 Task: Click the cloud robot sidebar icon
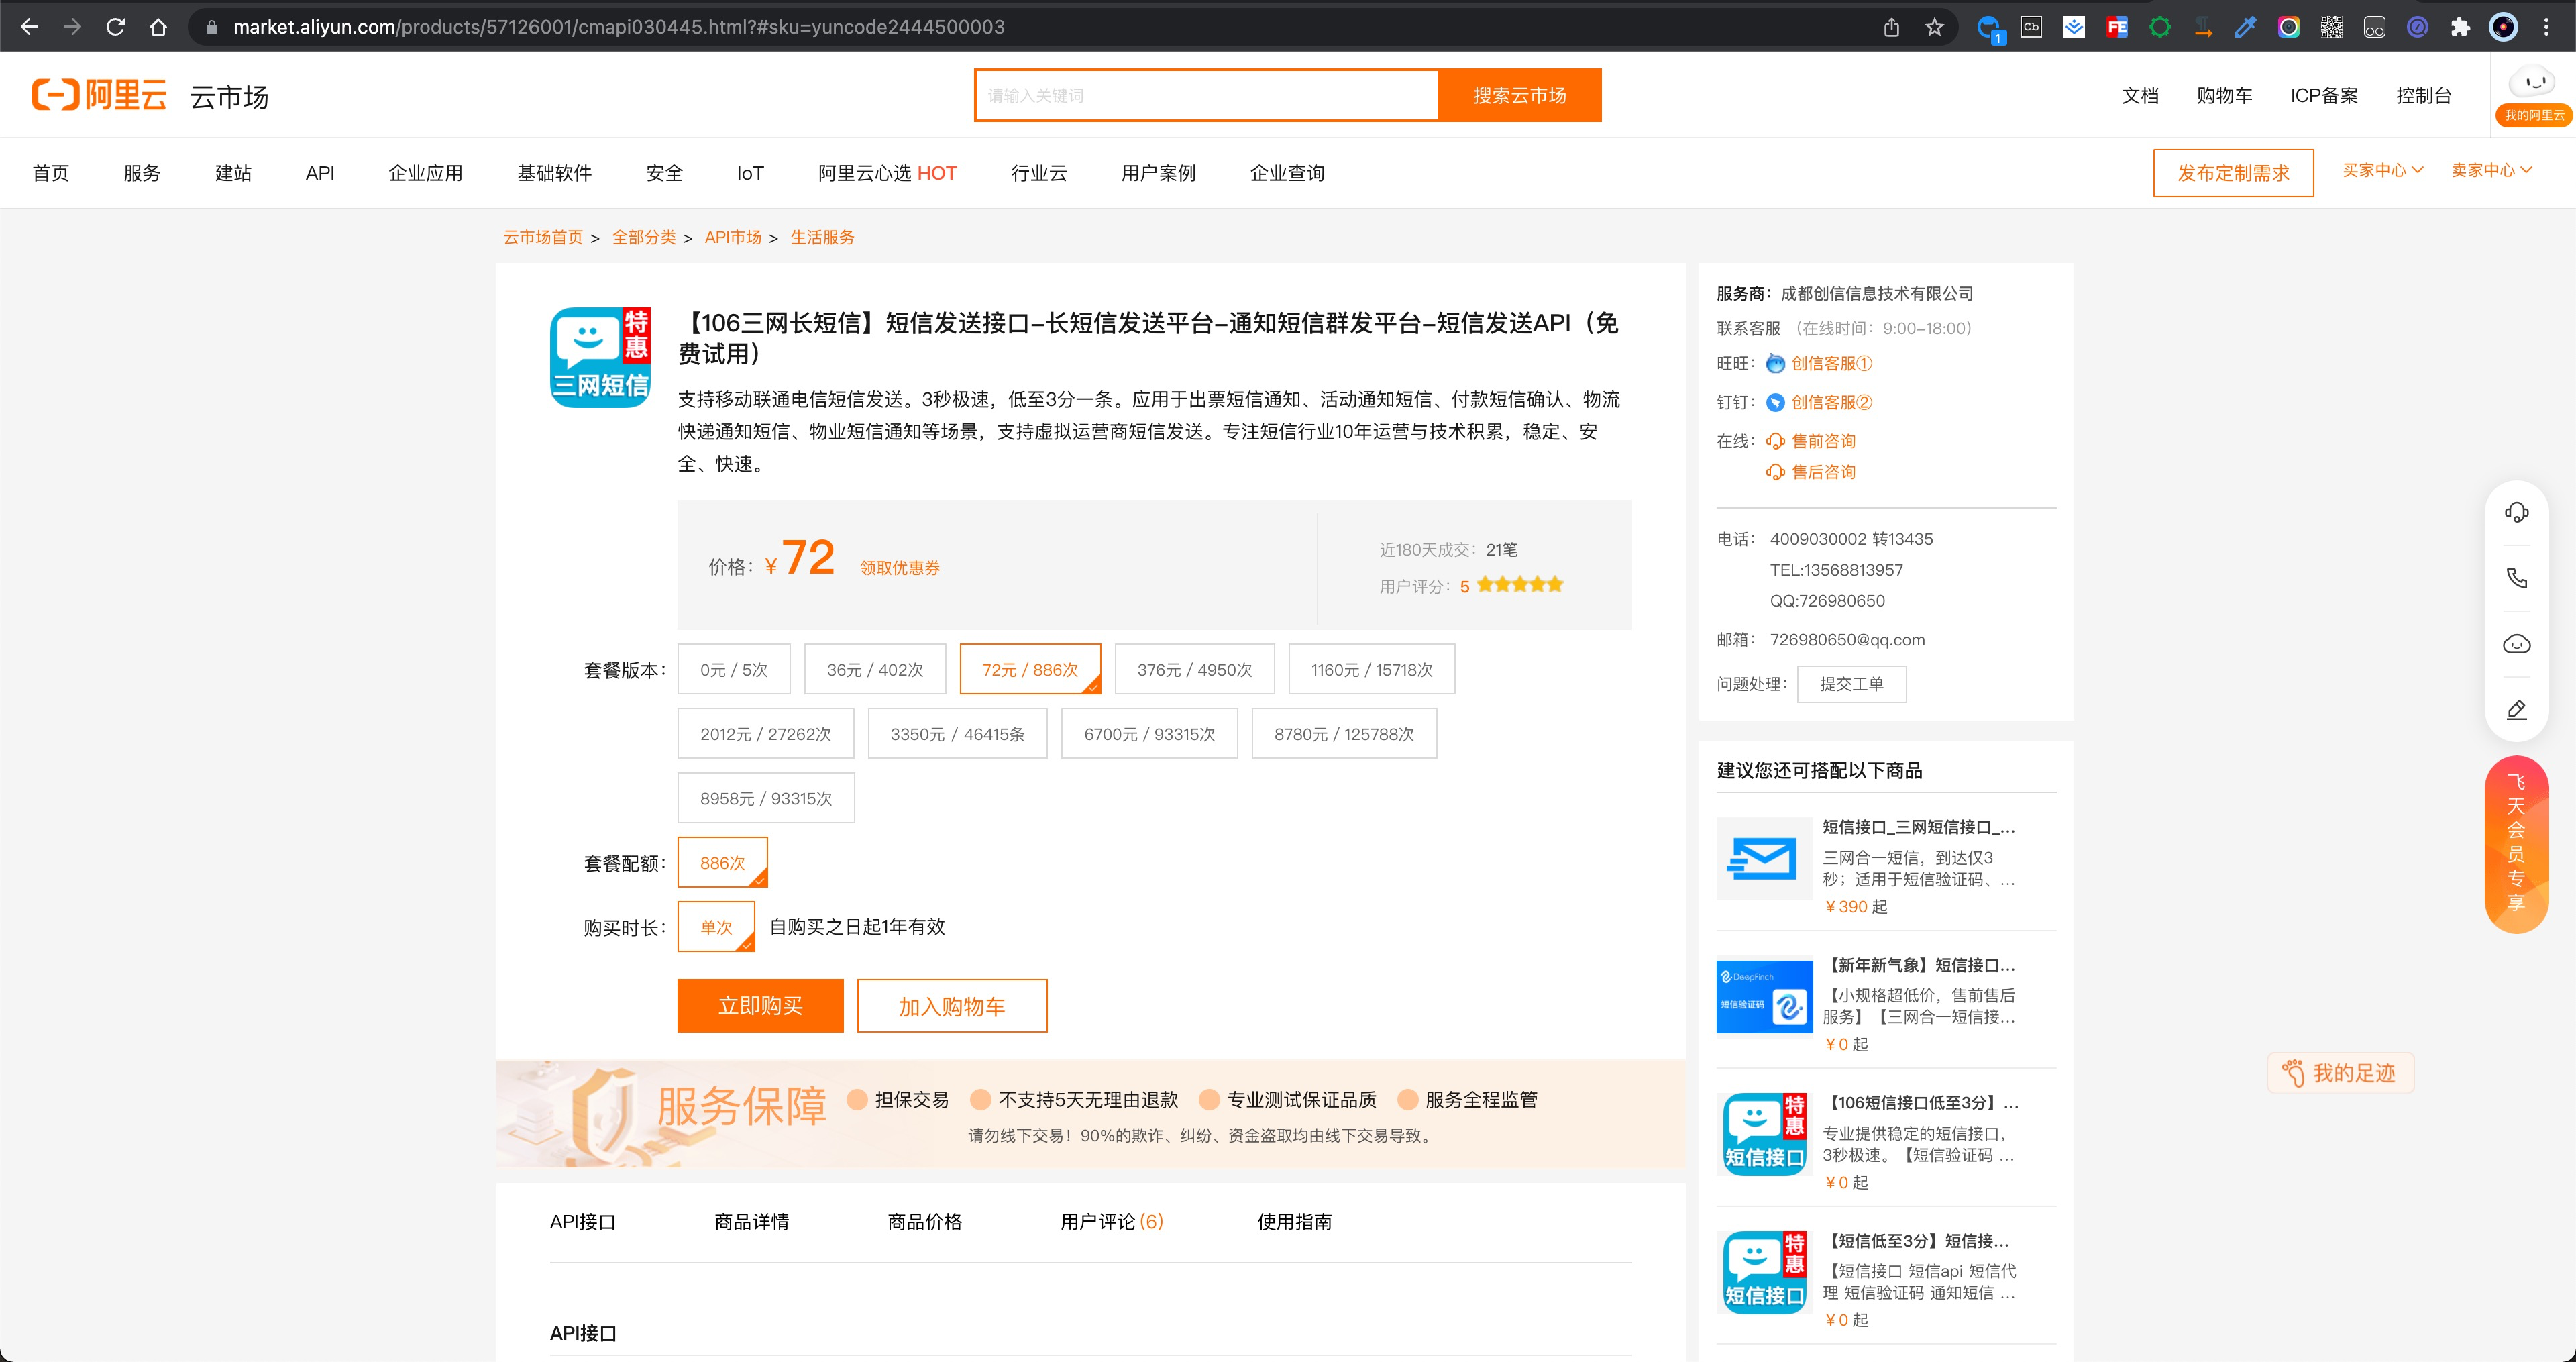click(2516, 643)
